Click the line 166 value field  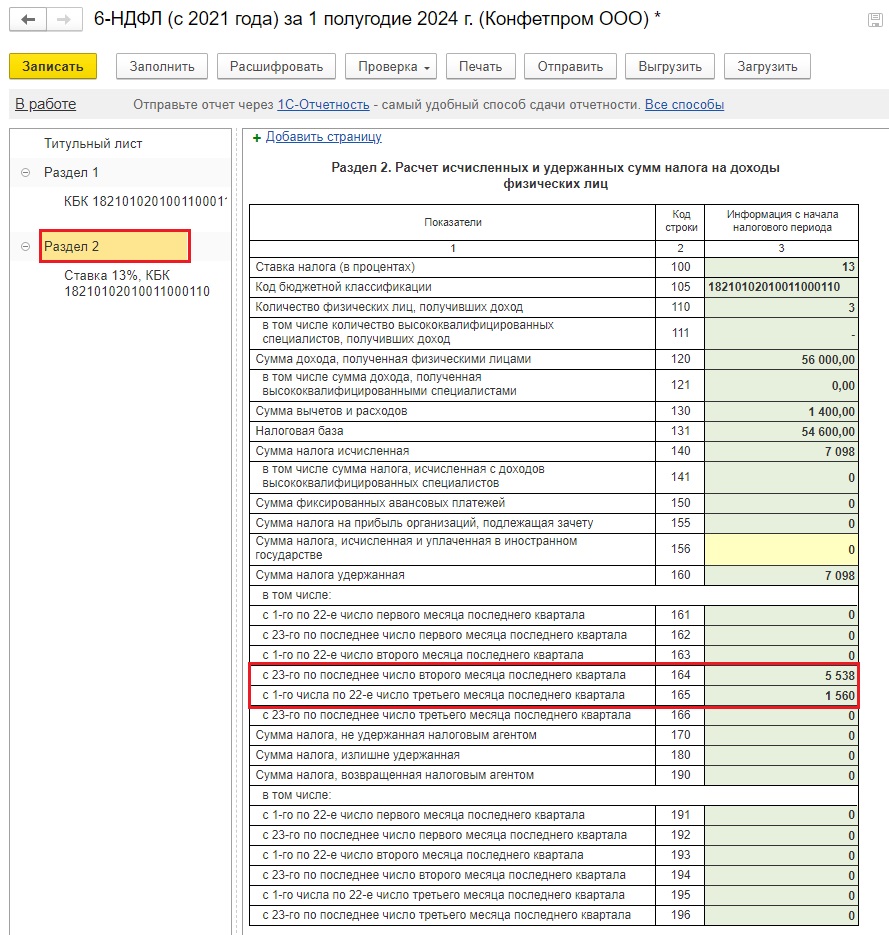pos(781,715)
